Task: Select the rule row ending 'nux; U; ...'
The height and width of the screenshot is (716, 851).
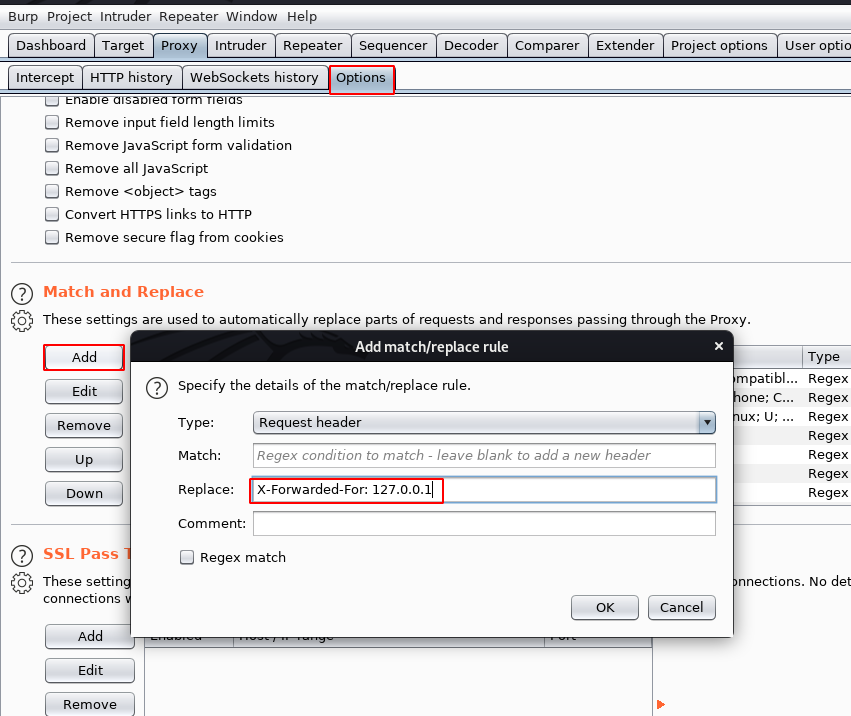Action: [792, 416]
